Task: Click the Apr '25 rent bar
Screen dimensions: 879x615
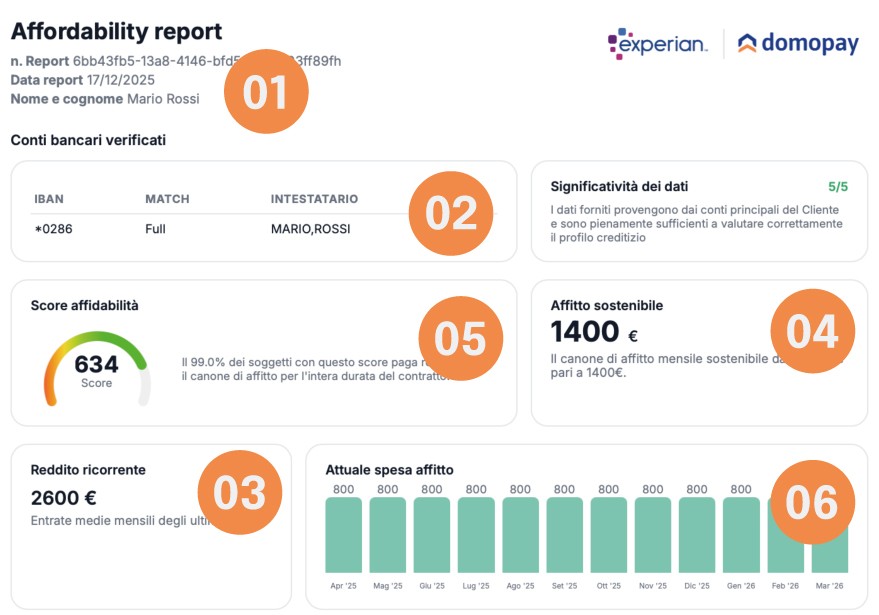Action: click(343, 535)
